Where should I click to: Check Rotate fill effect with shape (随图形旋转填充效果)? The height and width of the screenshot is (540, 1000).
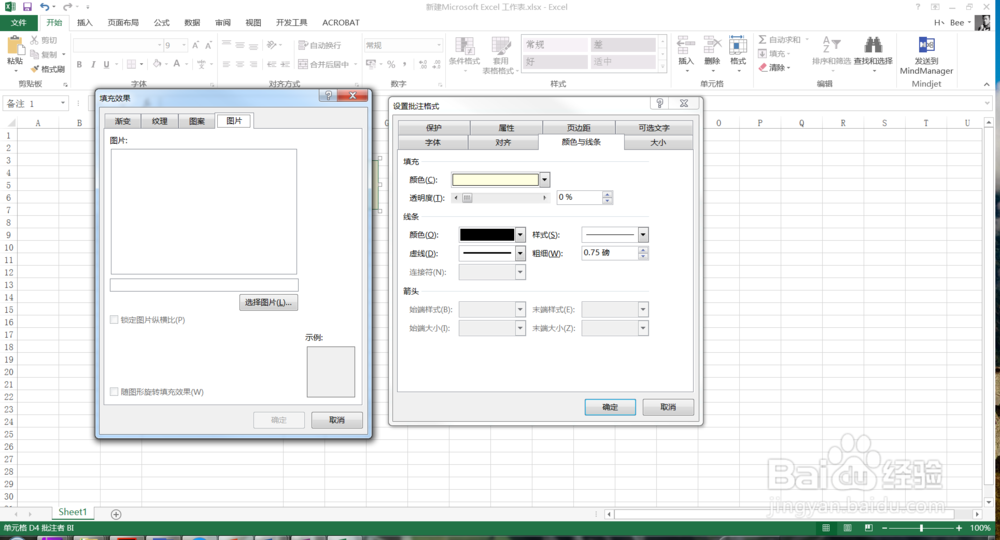[114, 391]
